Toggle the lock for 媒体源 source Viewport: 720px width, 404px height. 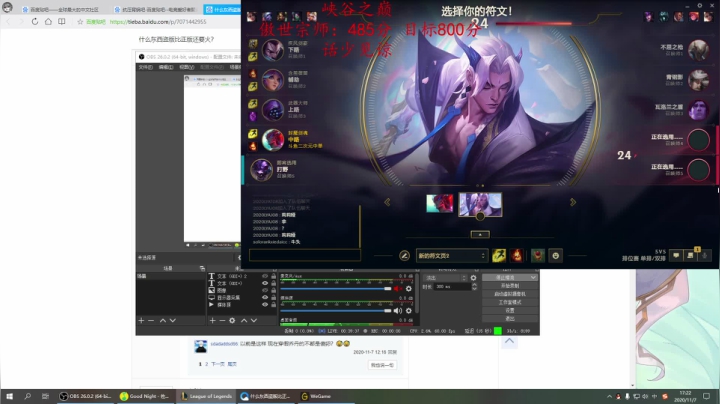pos(274,304)
